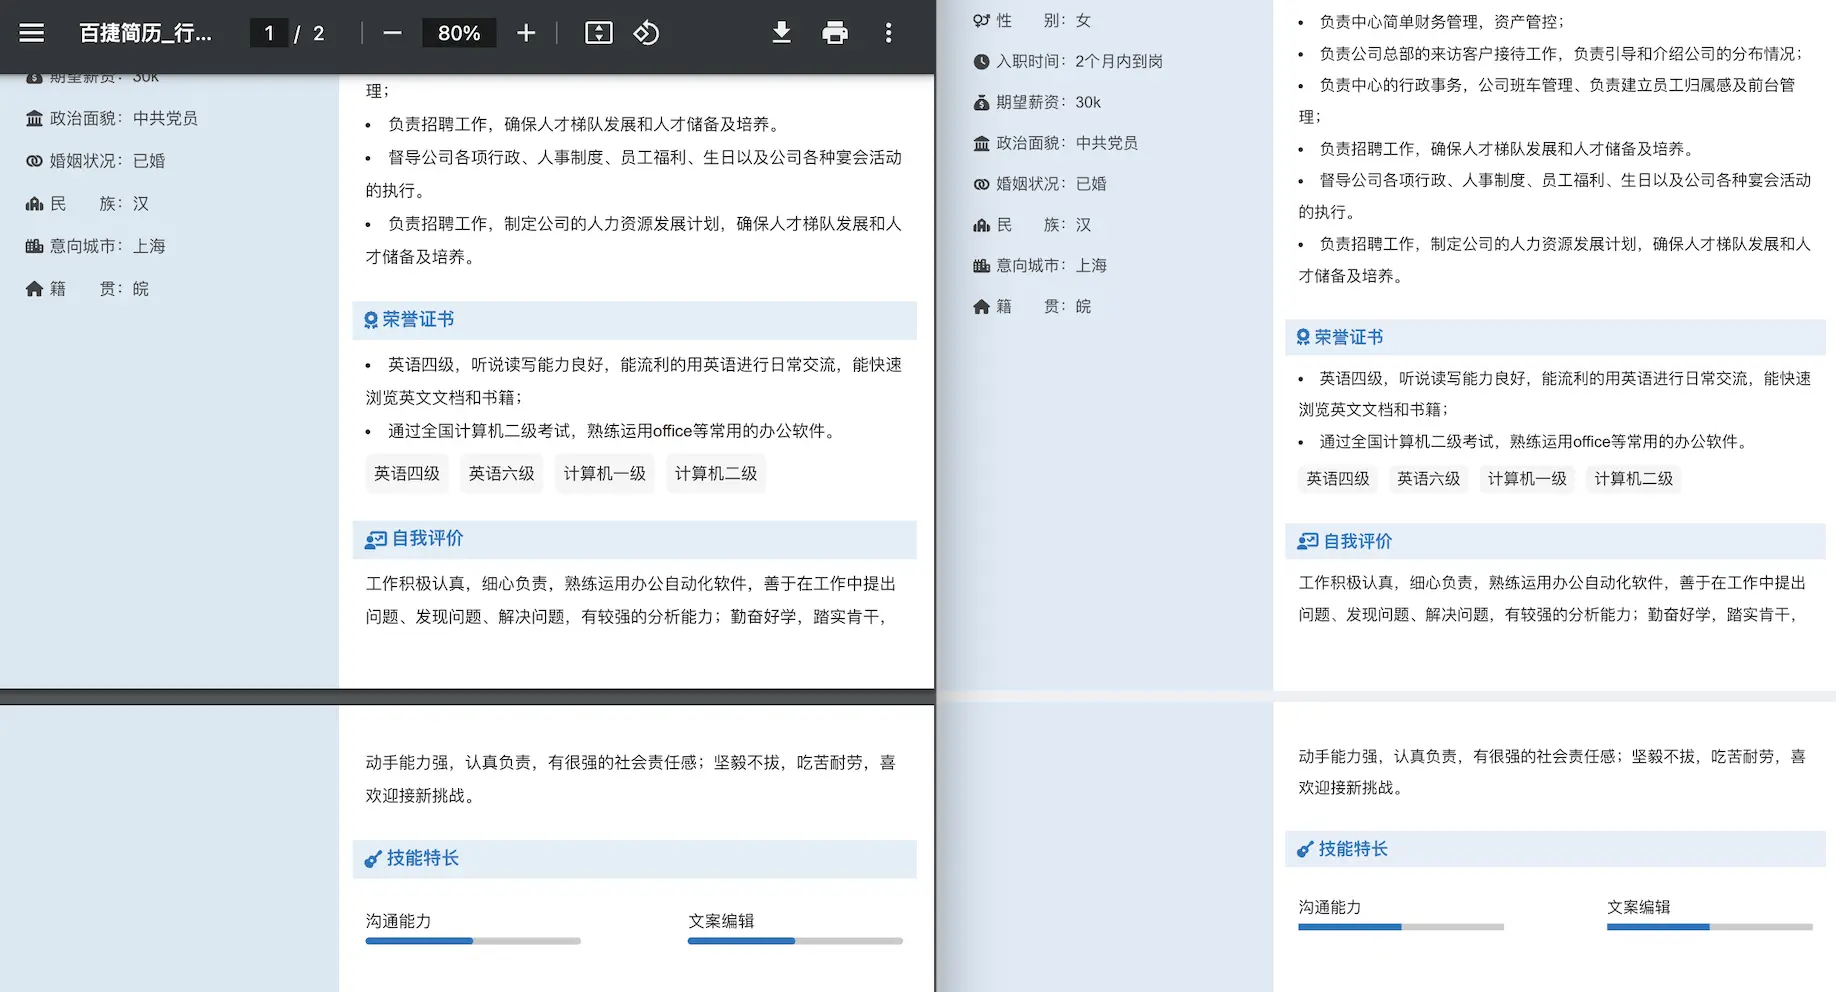Click the 文案编辑 skill bar in the PDF
This screenshot has width=1836, height=992.
(x=795, y=941)
